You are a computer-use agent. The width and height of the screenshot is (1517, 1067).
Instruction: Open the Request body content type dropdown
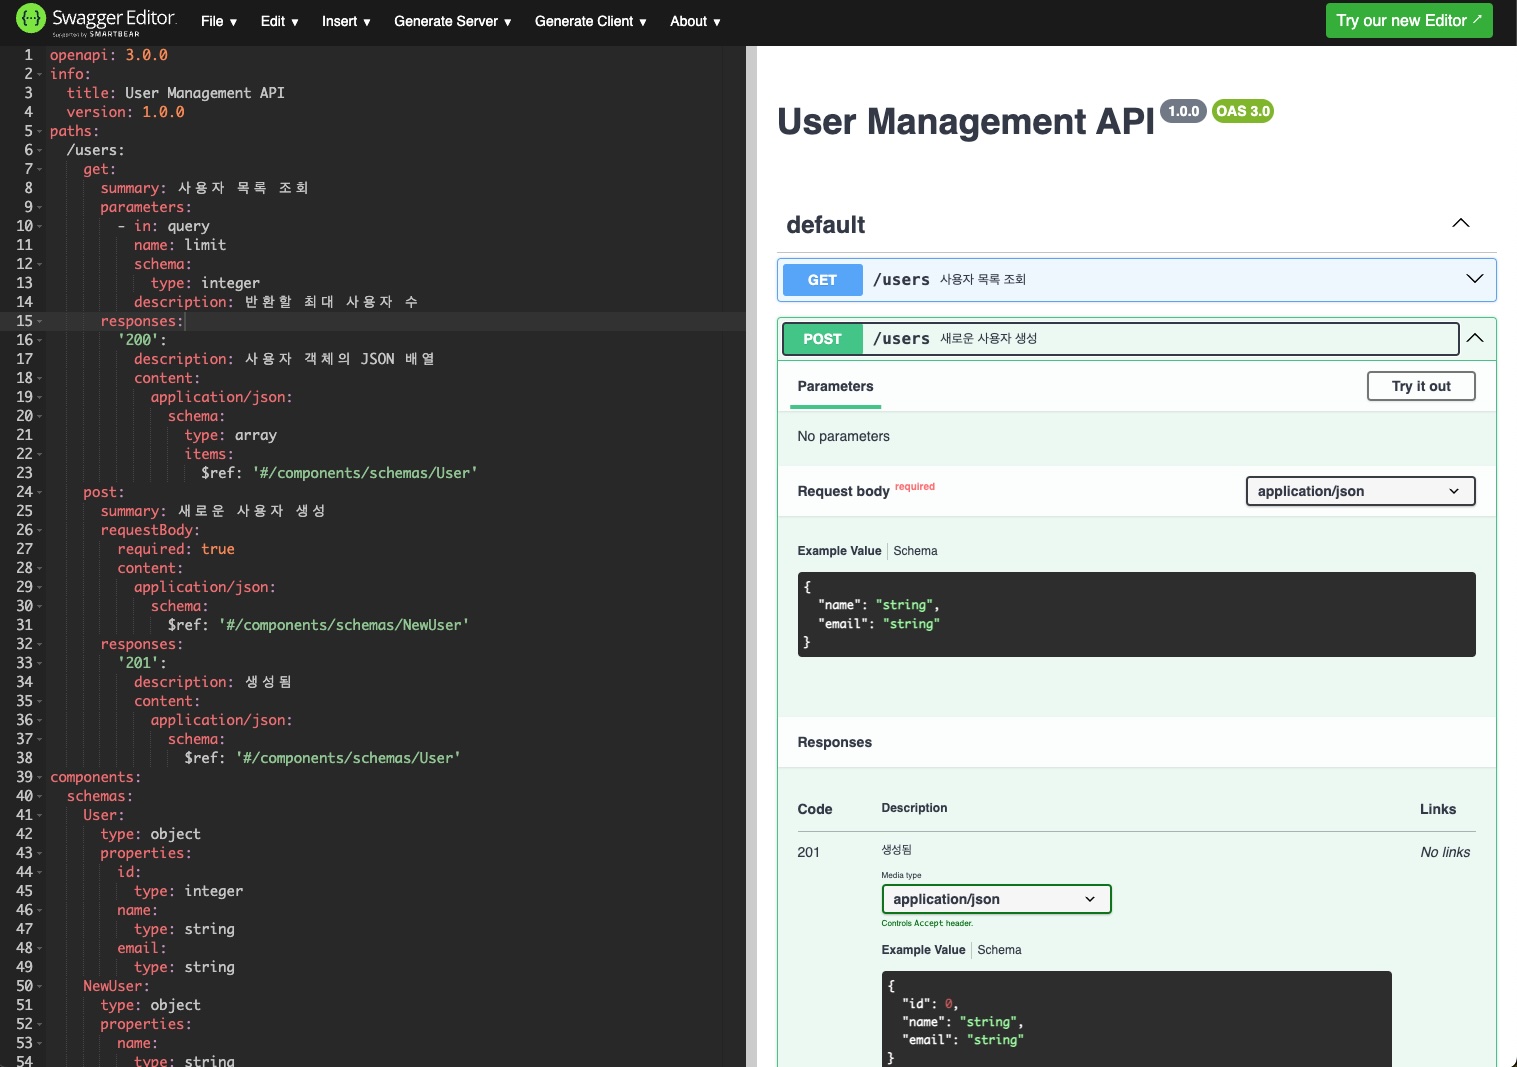1360,491
